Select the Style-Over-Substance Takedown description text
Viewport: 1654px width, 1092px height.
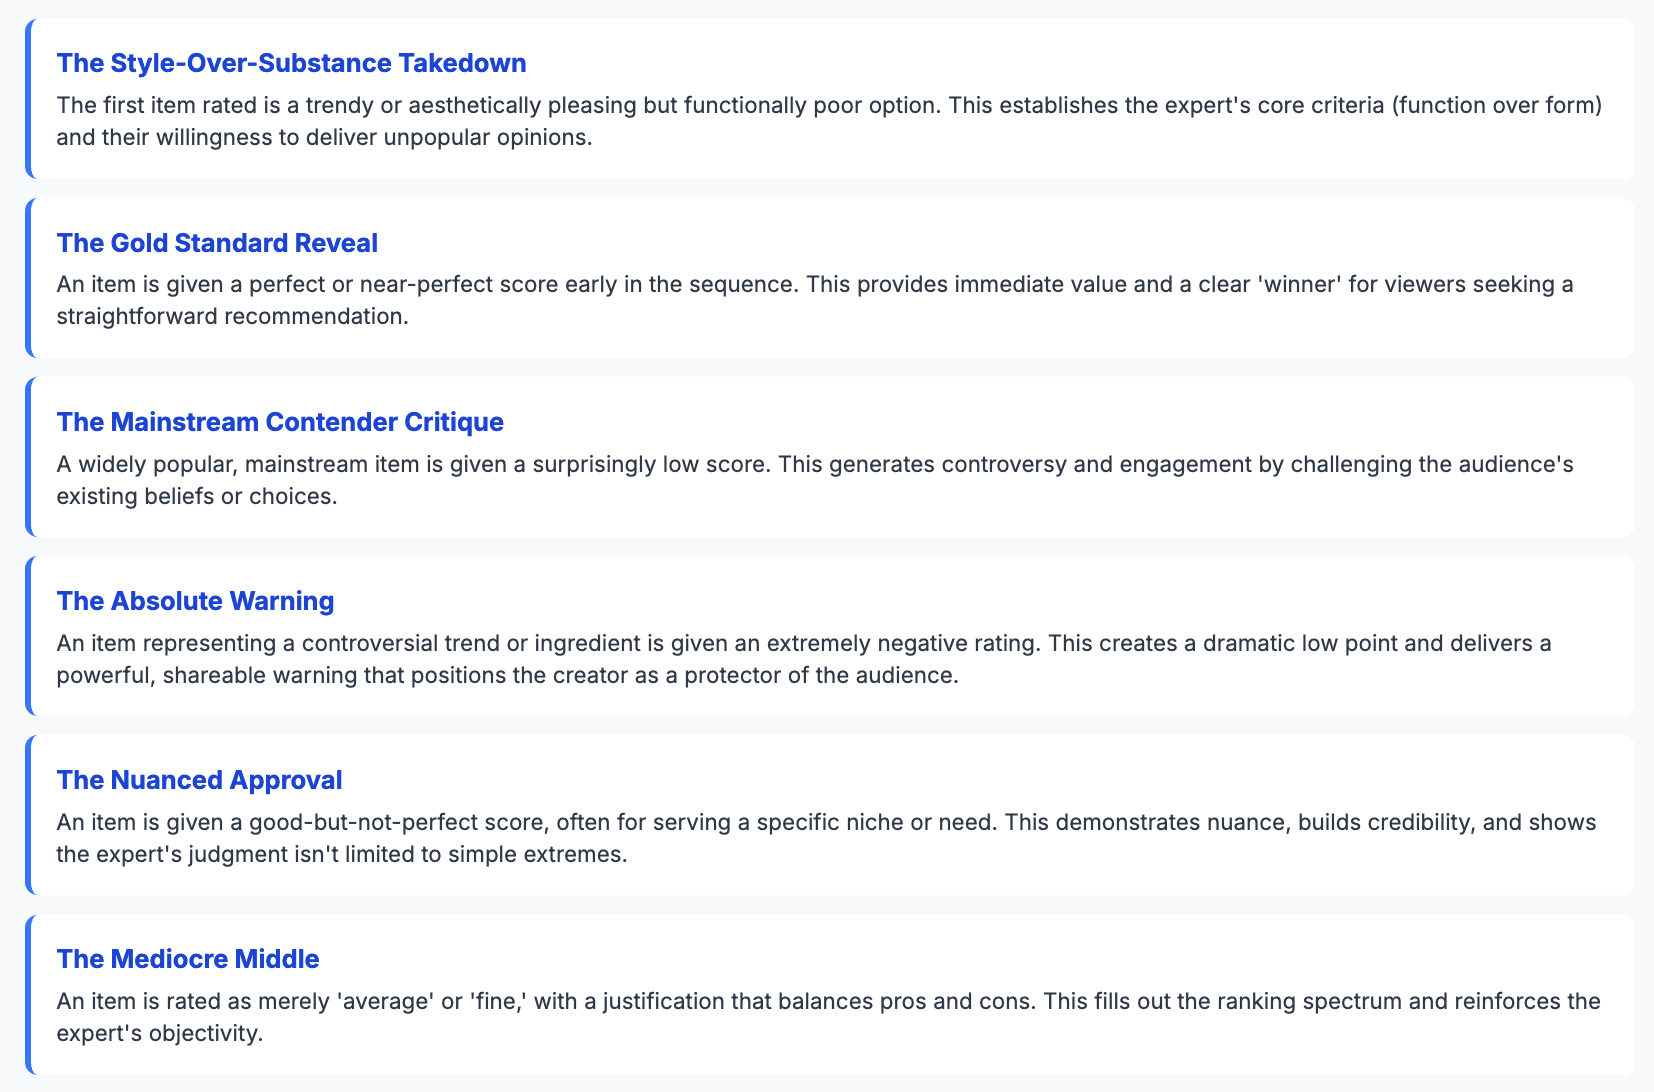coord(830,121)
